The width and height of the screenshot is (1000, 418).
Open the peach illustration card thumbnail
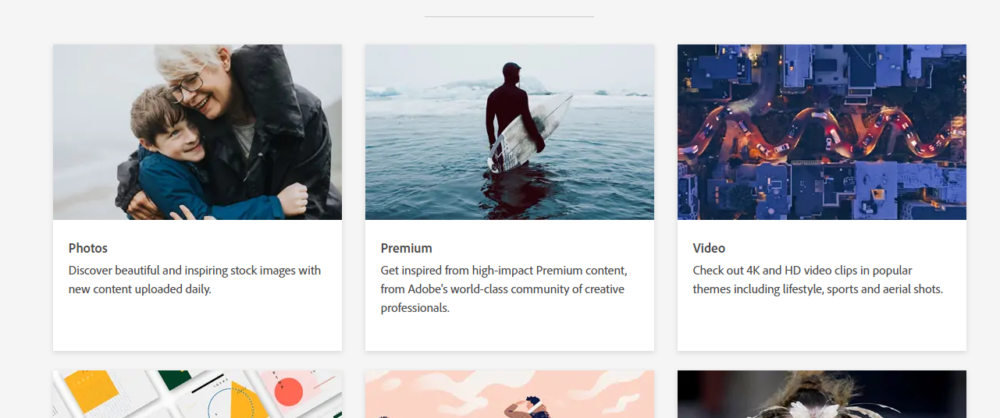pyautogui.click(x=509, y=395)
